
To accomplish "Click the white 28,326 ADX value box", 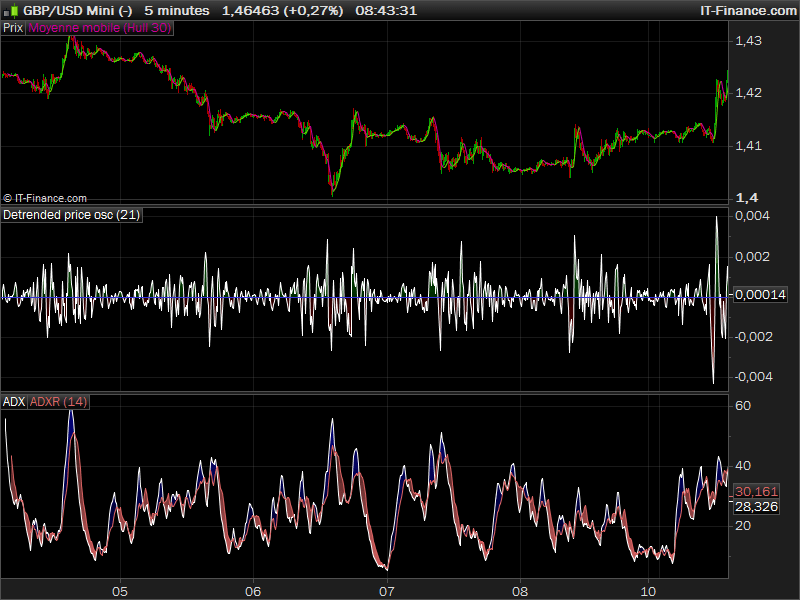I will [757, 507].
